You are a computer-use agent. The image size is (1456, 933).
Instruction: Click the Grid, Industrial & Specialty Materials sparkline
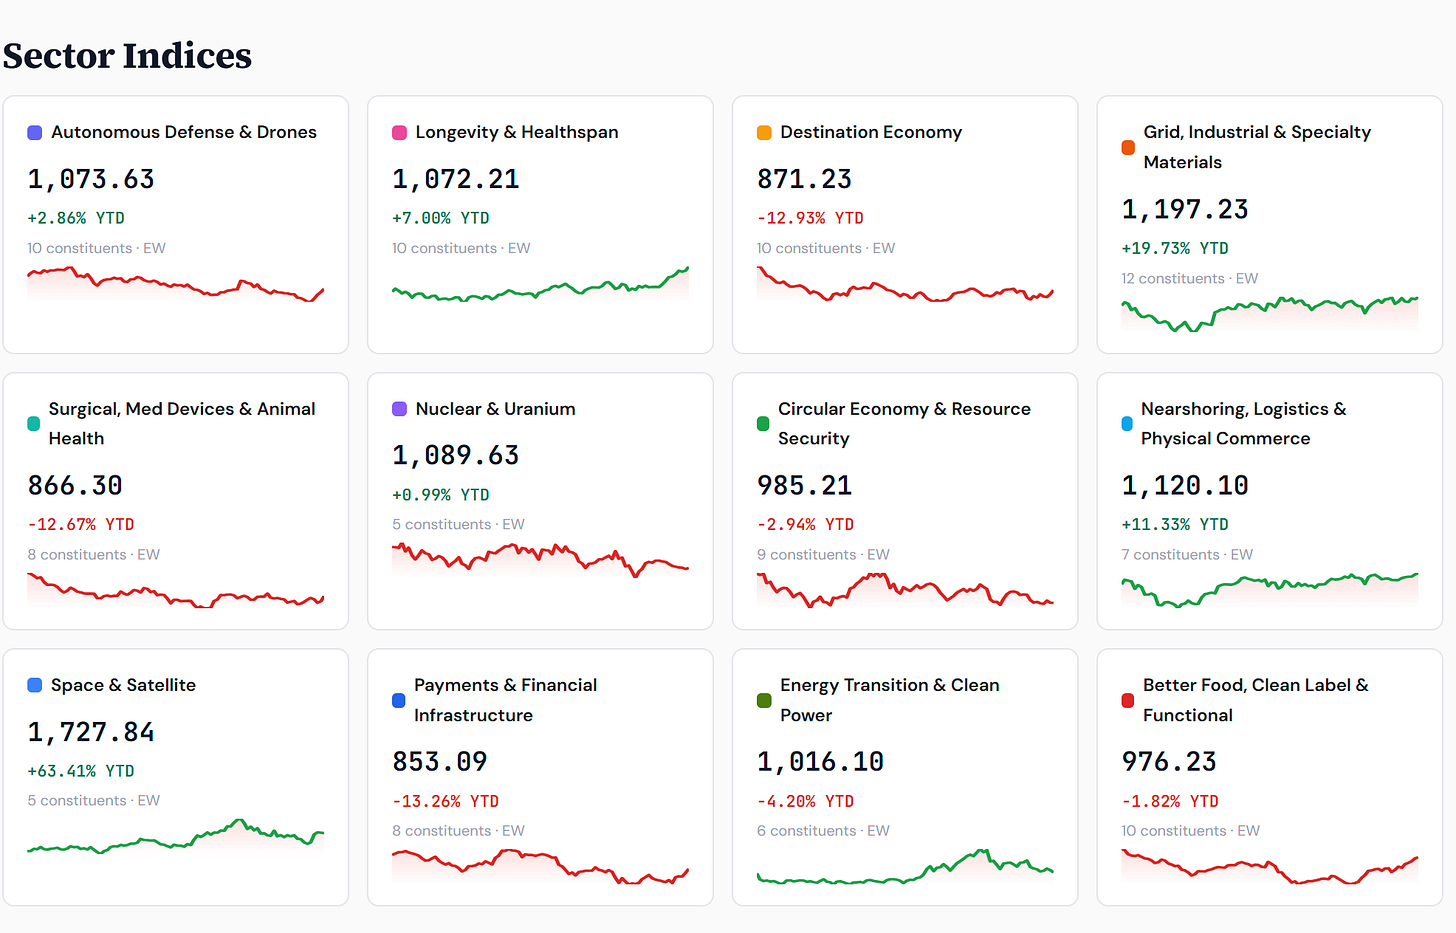coord(1270,313)
